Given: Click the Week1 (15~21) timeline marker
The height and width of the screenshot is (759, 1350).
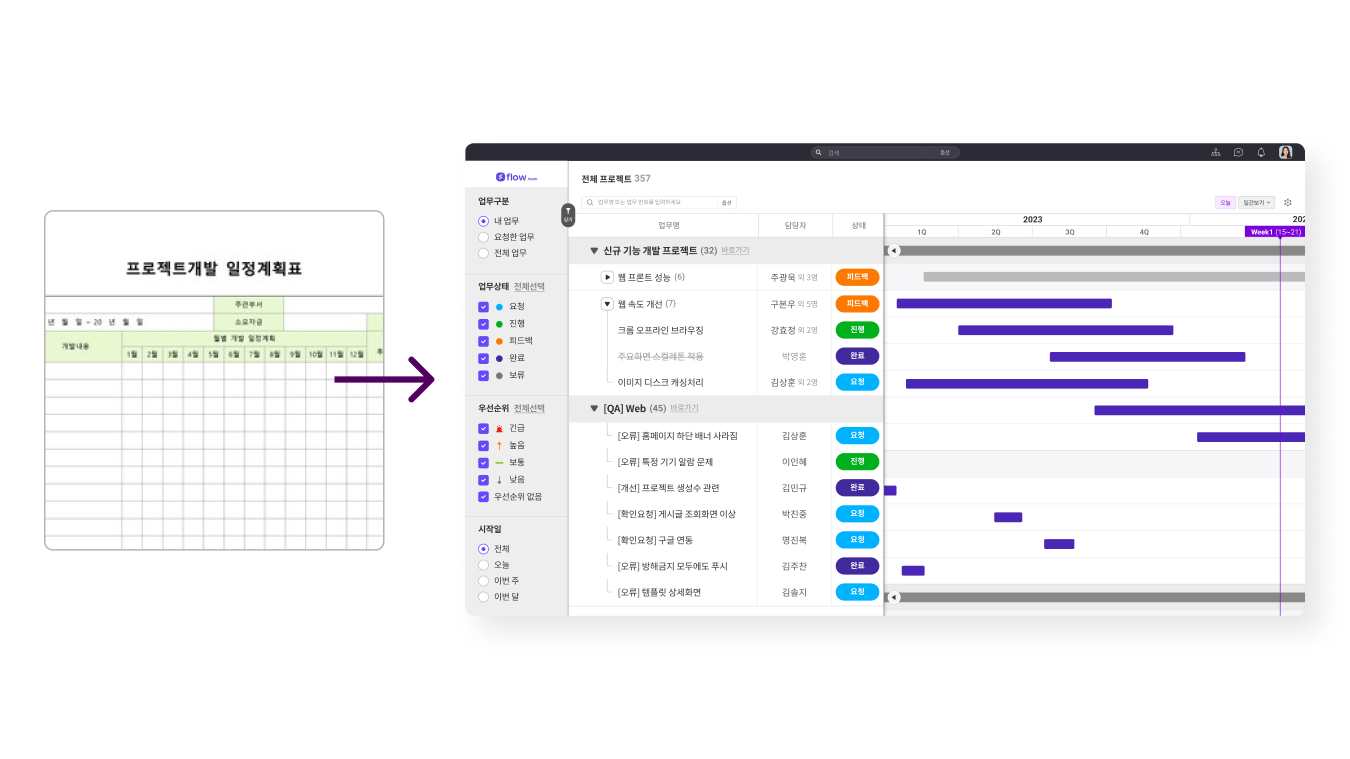Looking at the screenshot, I should (1274, 232).
